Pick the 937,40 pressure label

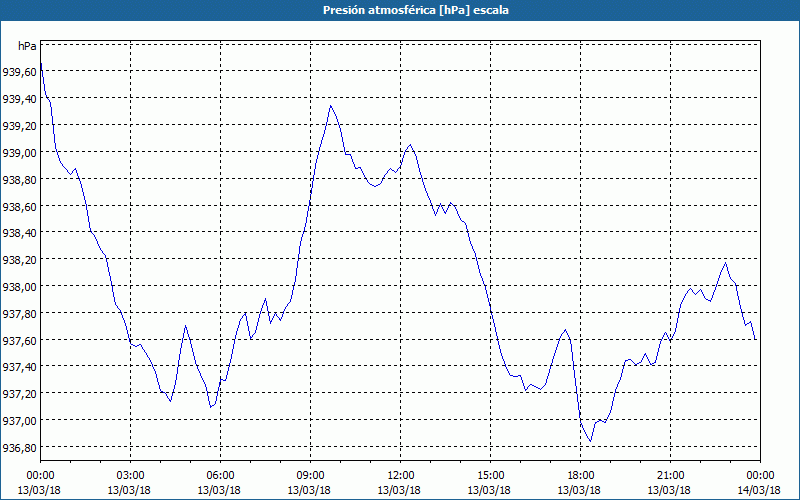point(19,366)
